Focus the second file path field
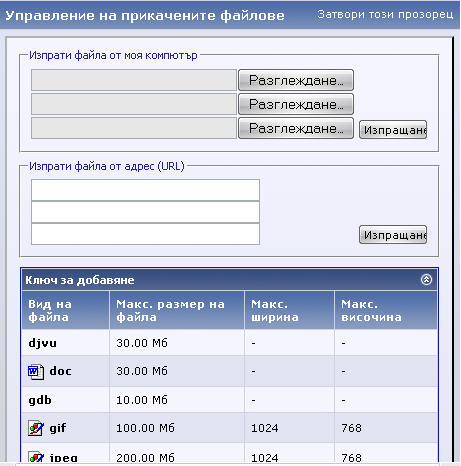Image resolution: width=461 pixels, height=466 pixels. [134, 104]
